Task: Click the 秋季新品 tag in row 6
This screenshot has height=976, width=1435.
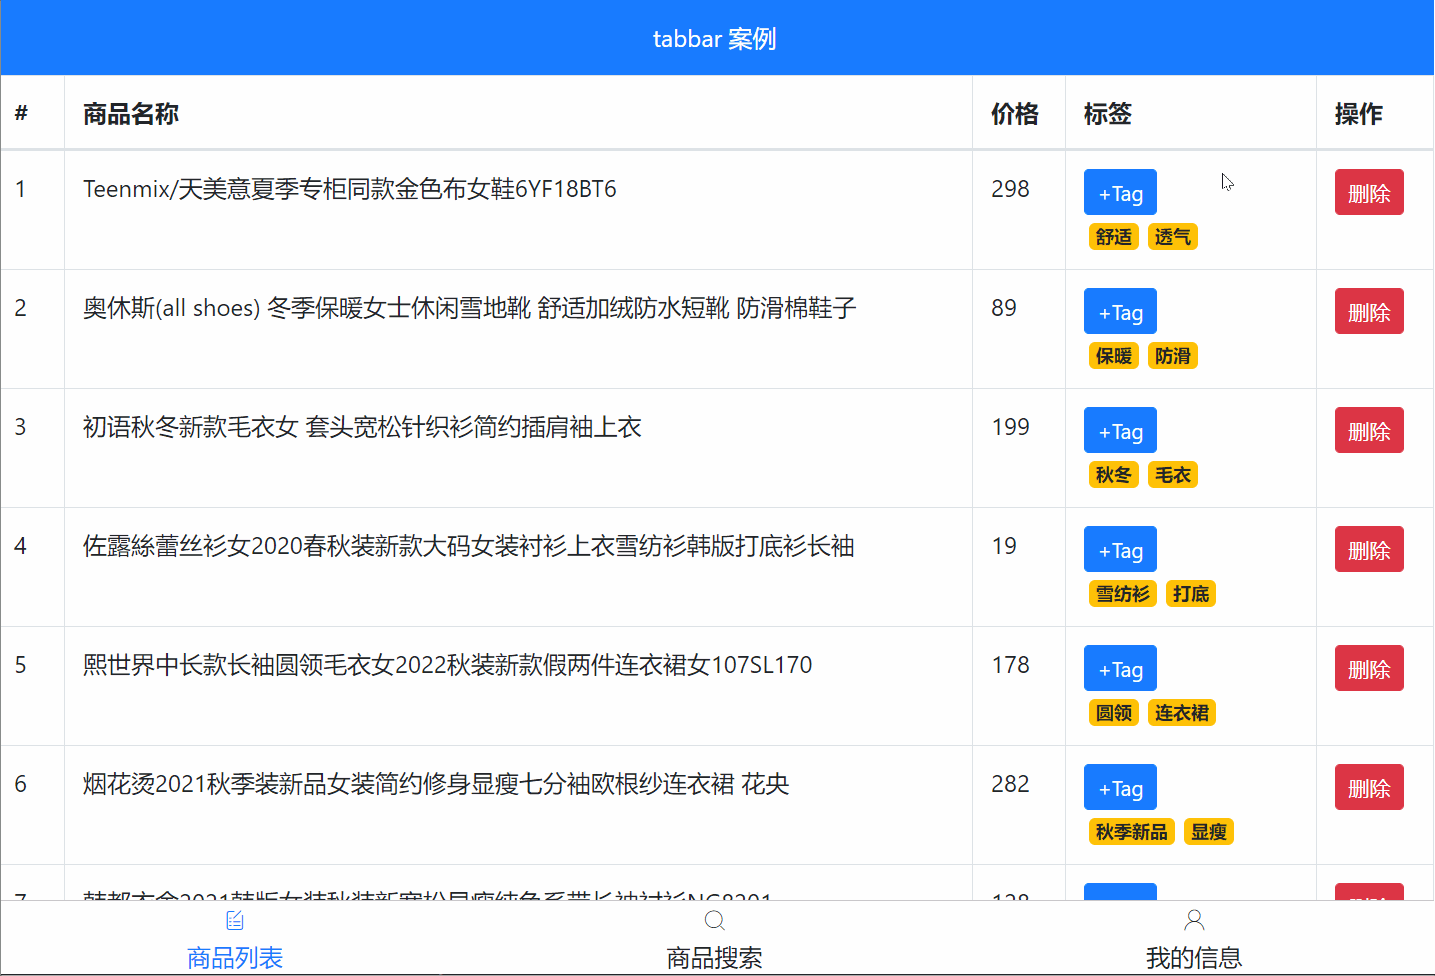Action: pos(1131,831)
